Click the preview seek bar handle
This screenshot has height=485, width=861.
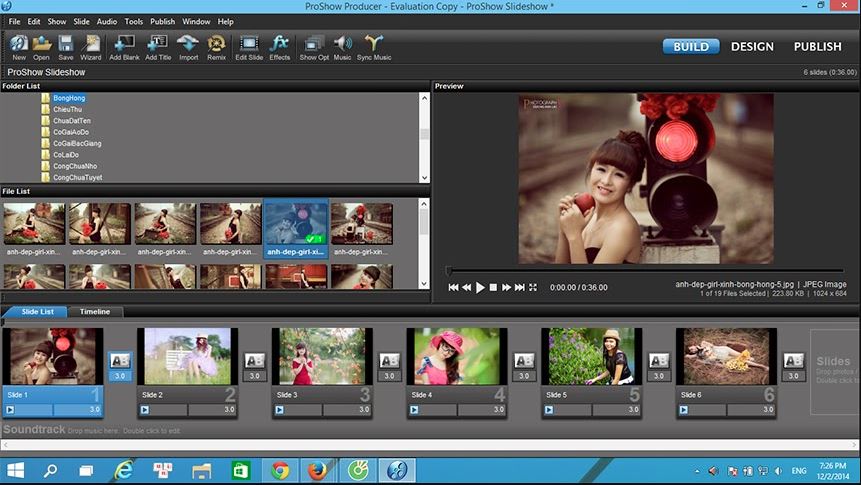[x=449, y=271]
